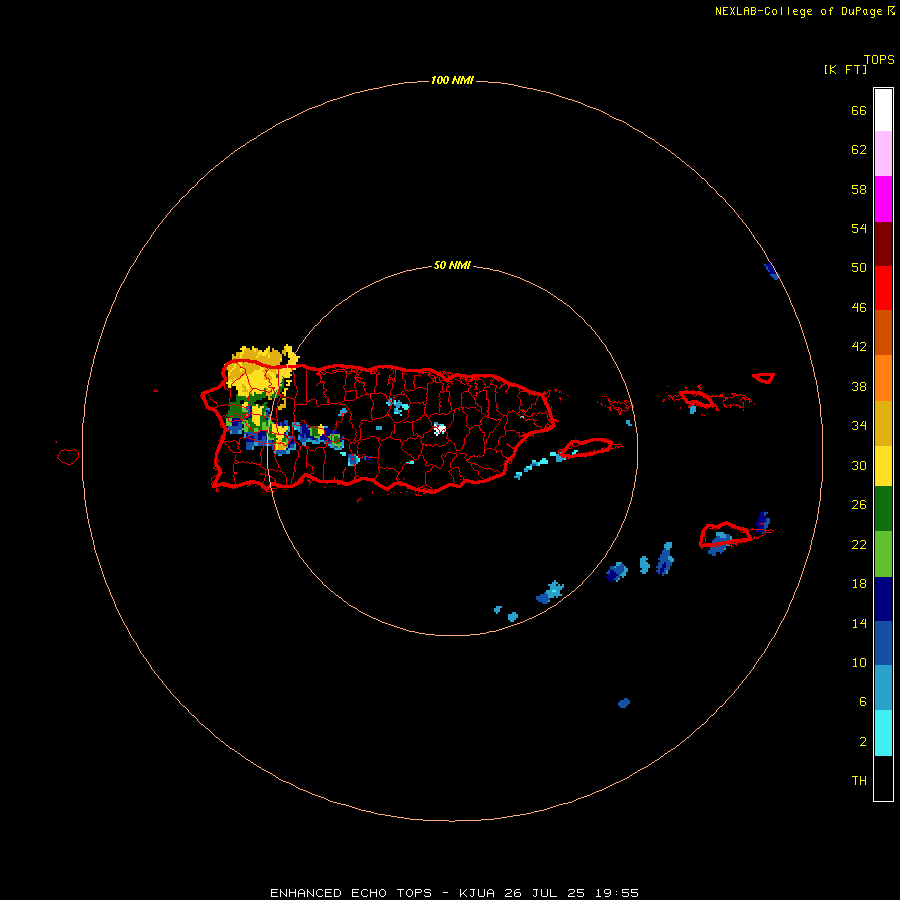Click the bright red legend swatch
This screenshot has height=900, width=900.
click(883, 288)
